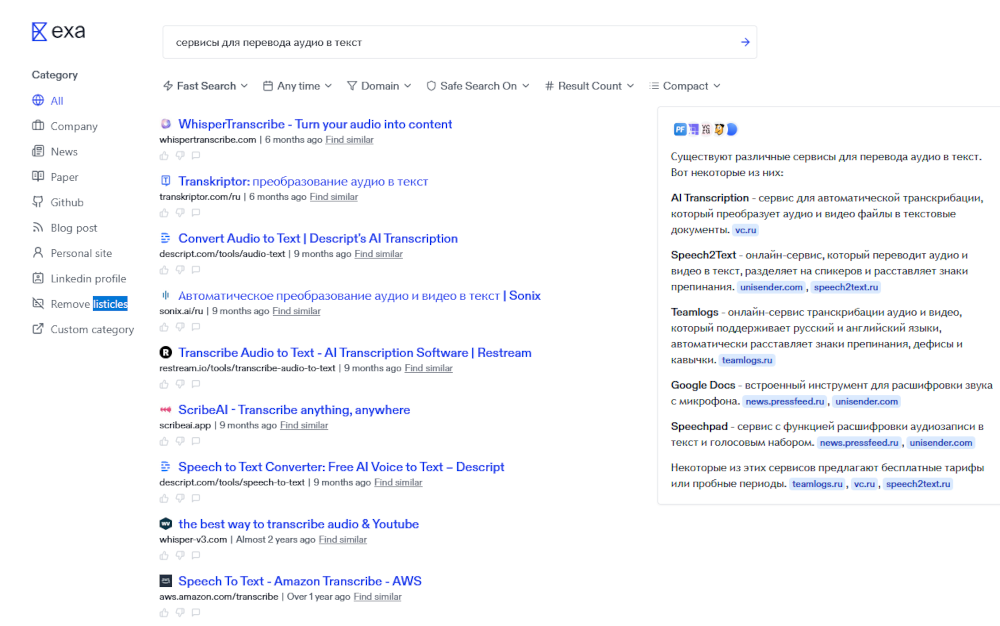Thumbs up the Sonix result
Screen dimensions: 1000x626
(x=165, y=327)
